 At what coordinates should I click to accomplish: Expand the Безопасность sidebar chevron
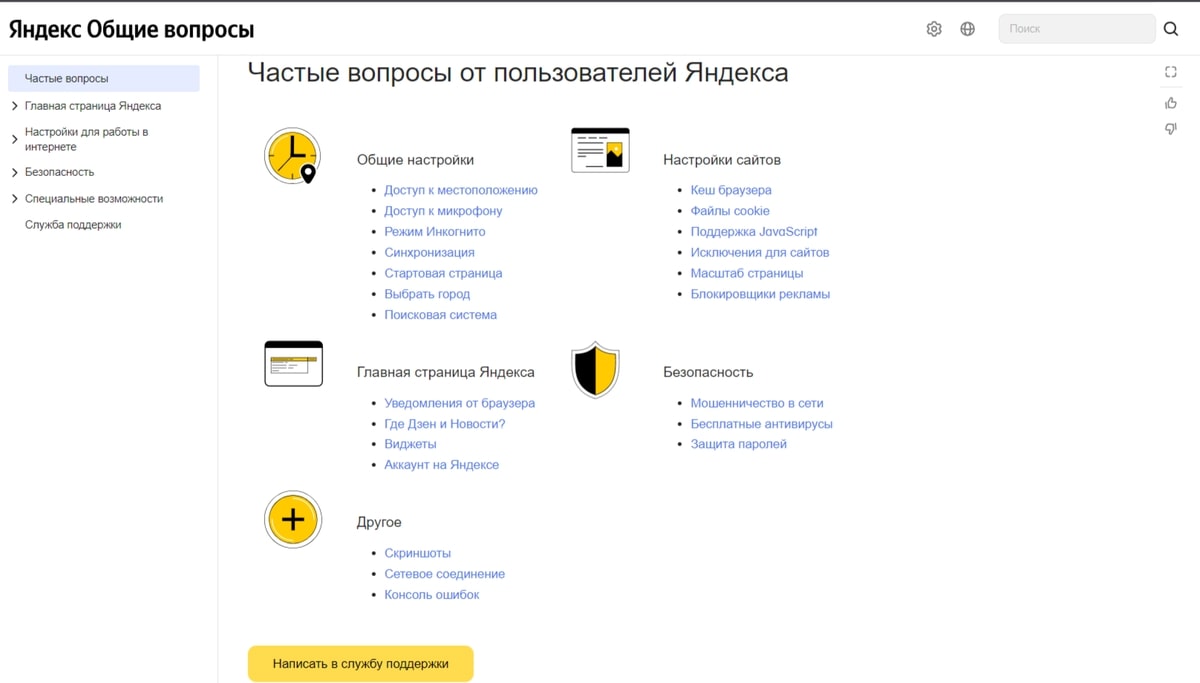(14, 172)
